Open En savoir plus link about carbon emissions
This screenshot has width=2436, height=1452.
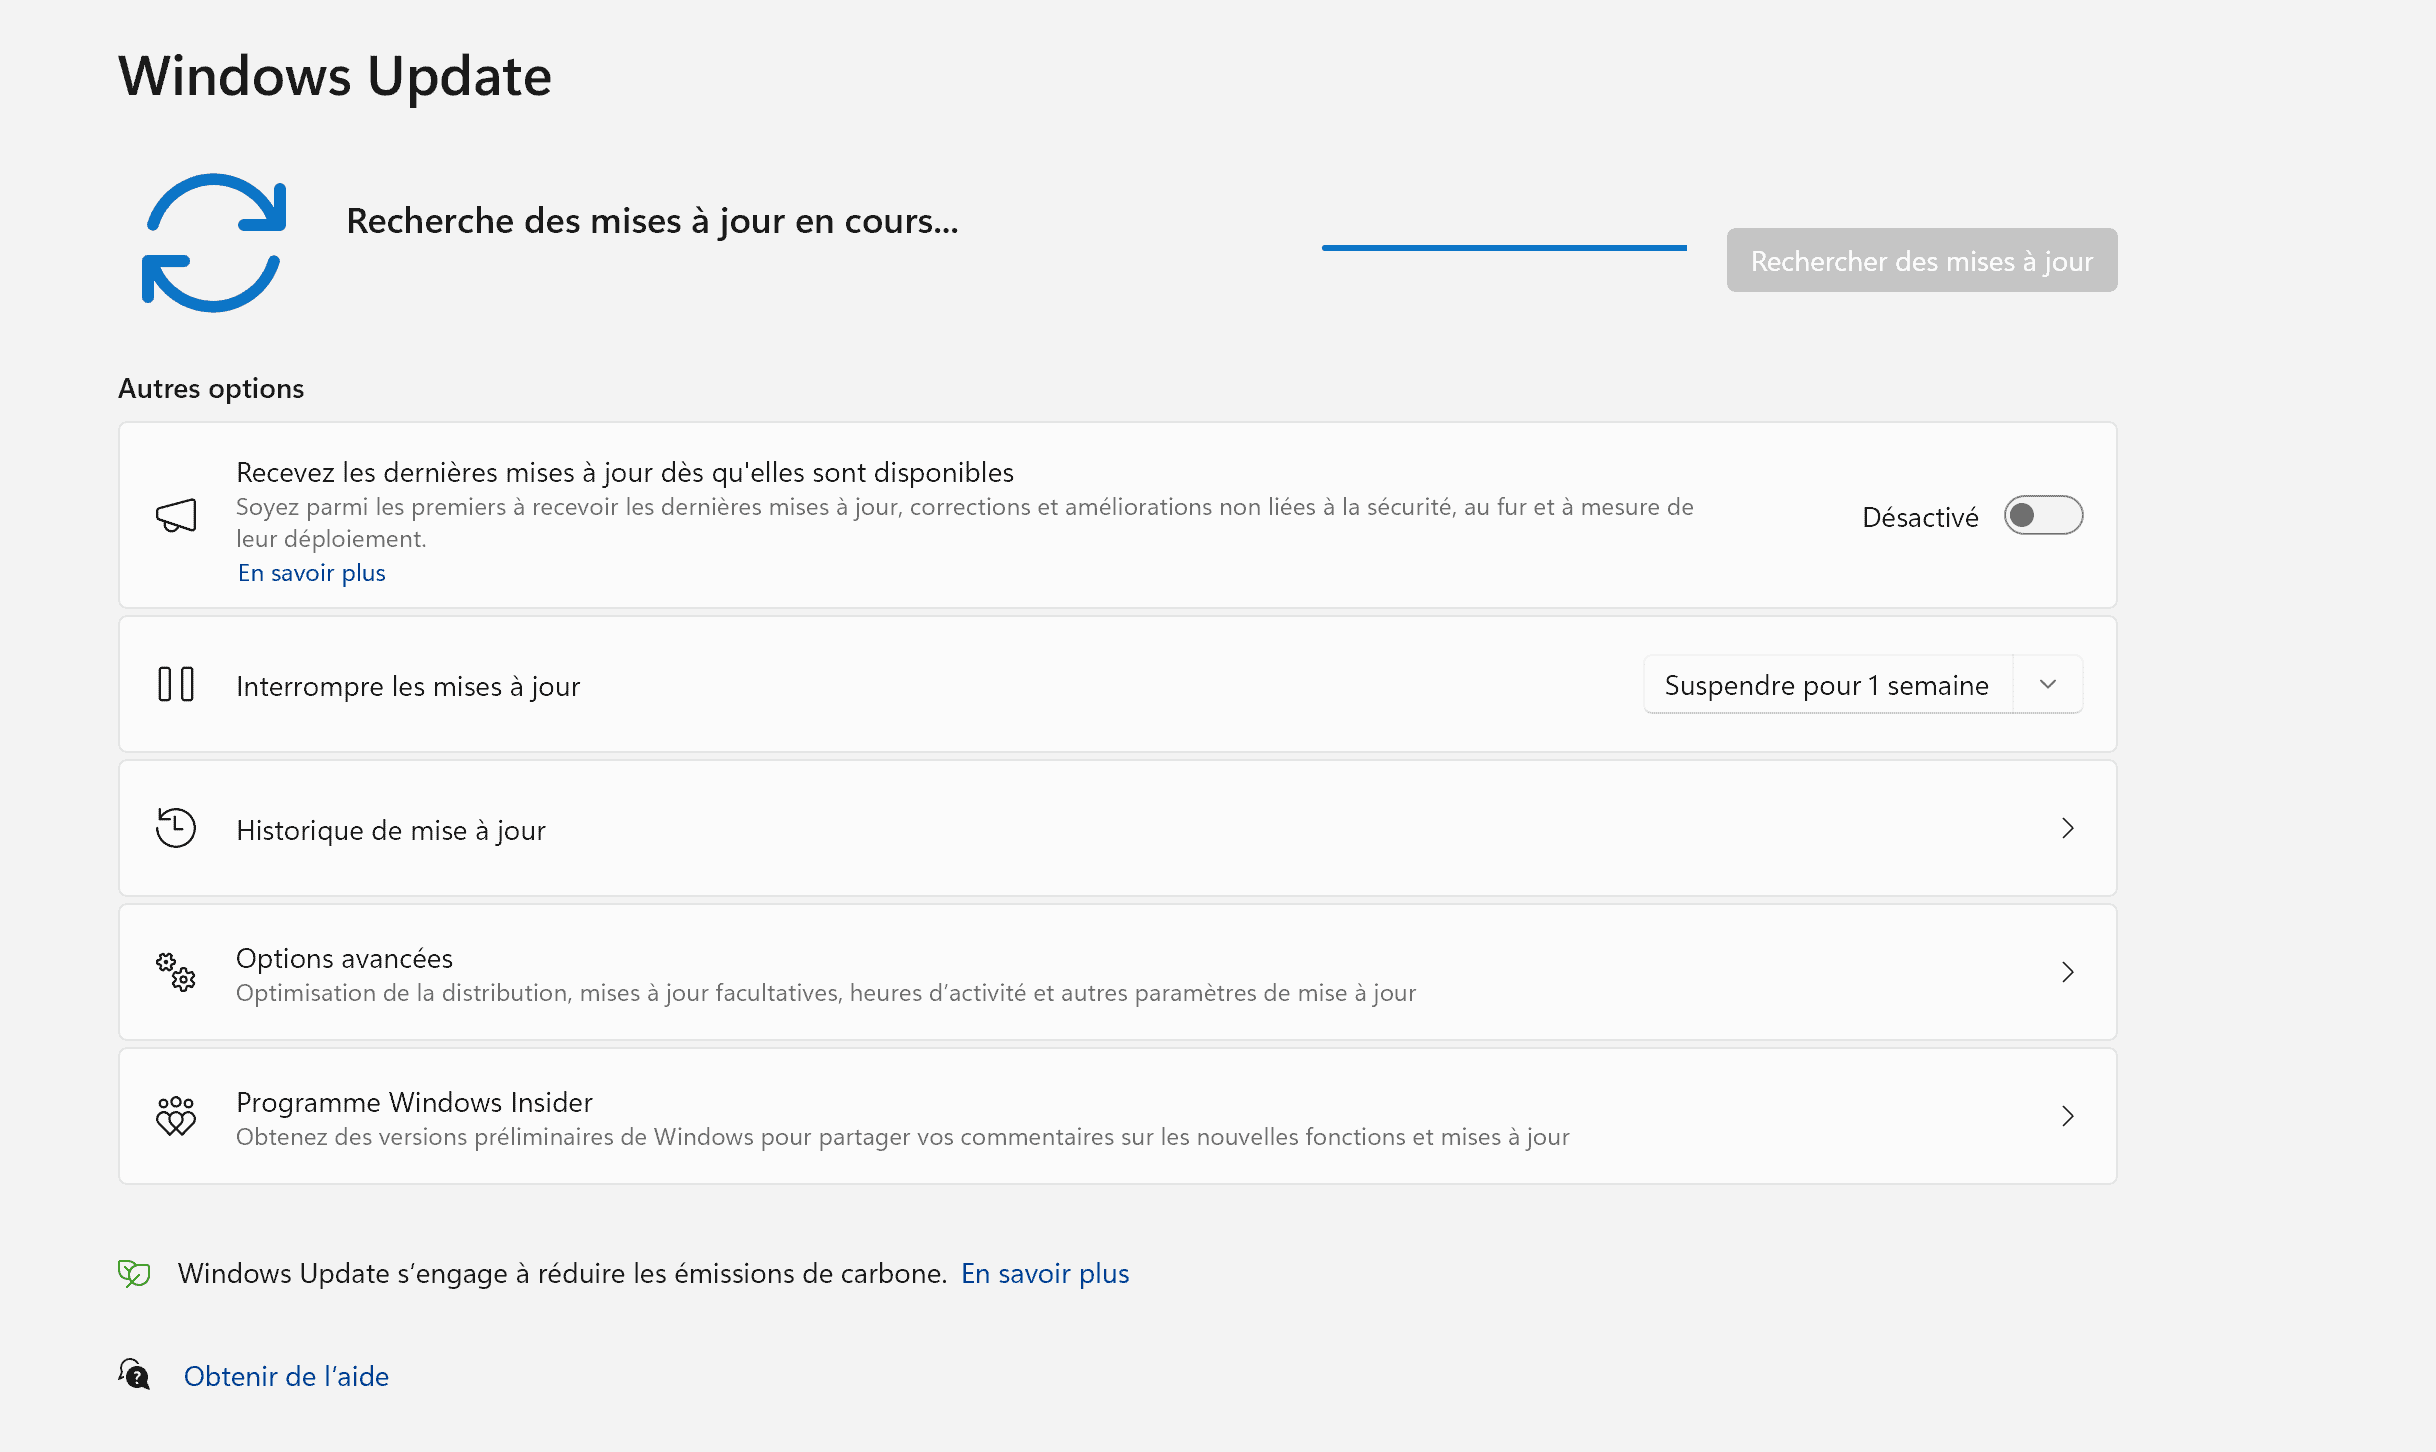(1045, 1273)
